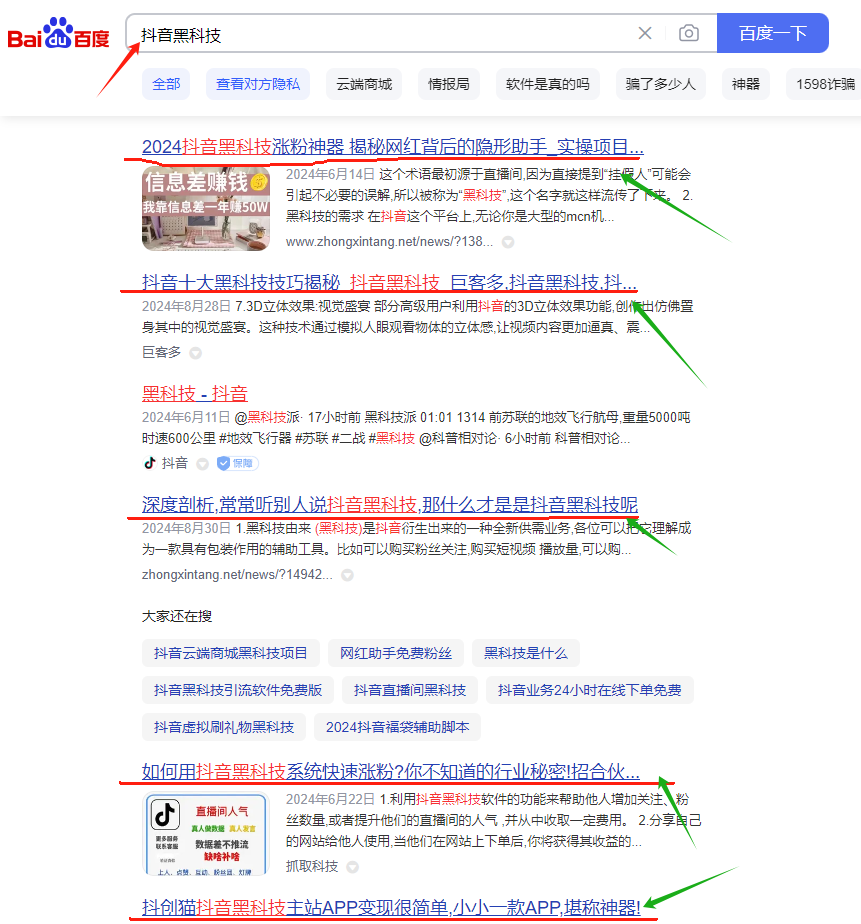Search related term 2024抖音福袋辅助脚本

(x=398, y=727)
